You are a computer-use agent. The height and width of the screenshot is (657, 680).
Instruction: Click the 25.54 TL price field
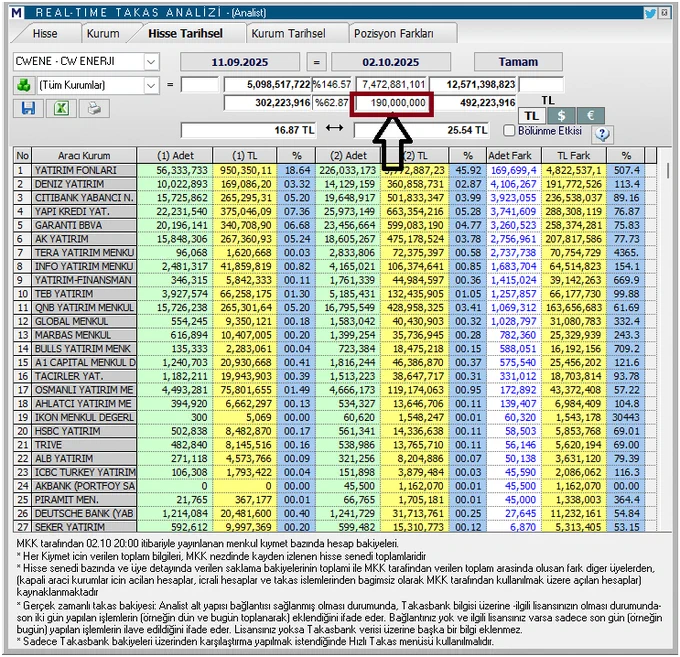(421, 130)
